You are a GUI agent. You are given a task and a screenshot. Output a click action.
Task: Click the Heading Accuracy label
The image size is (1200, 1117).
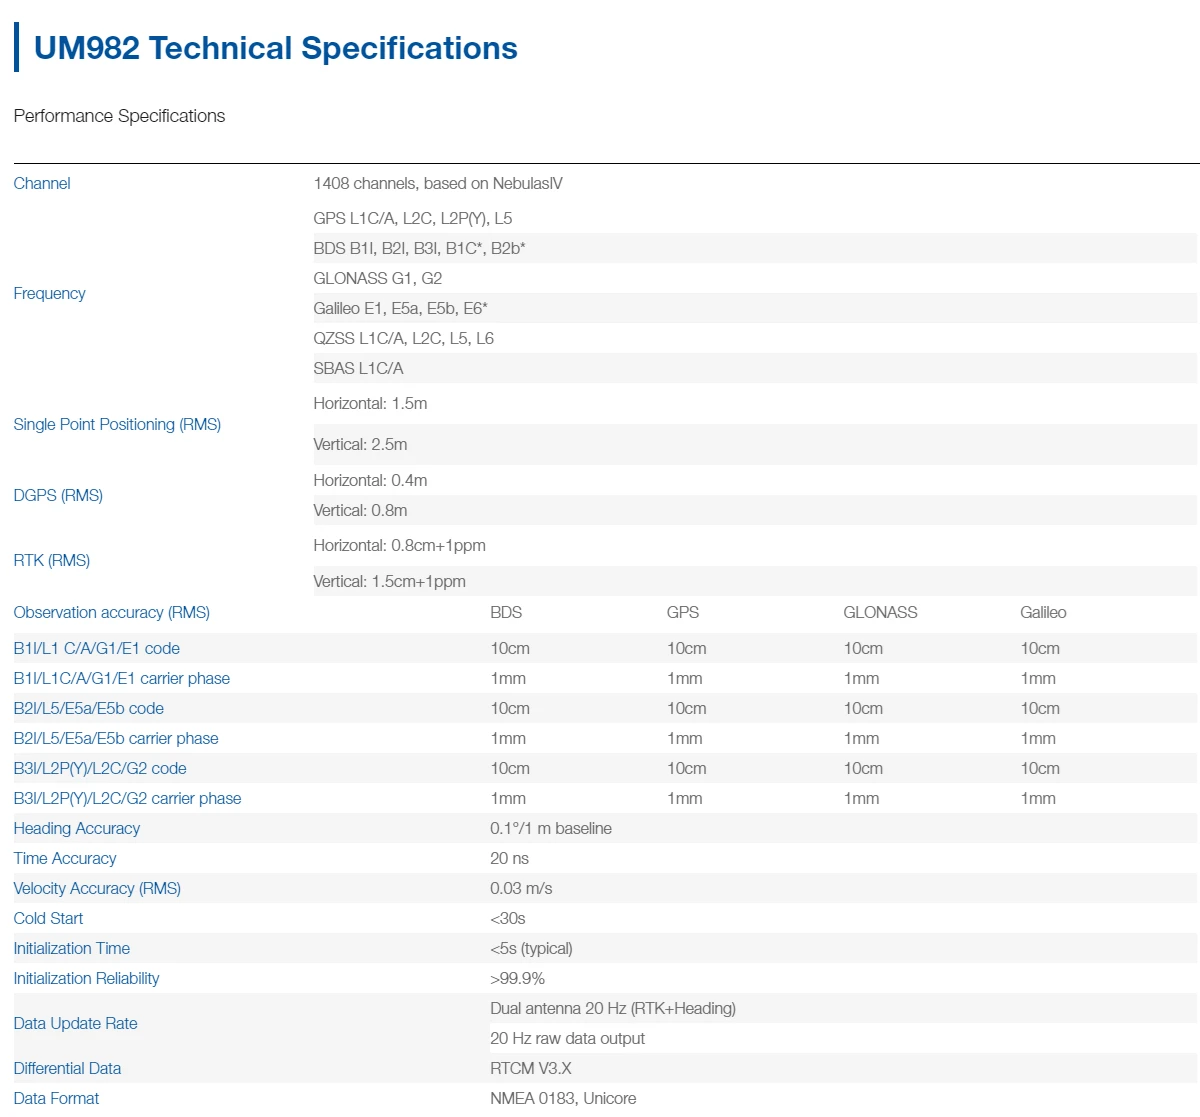click(77, 828)
